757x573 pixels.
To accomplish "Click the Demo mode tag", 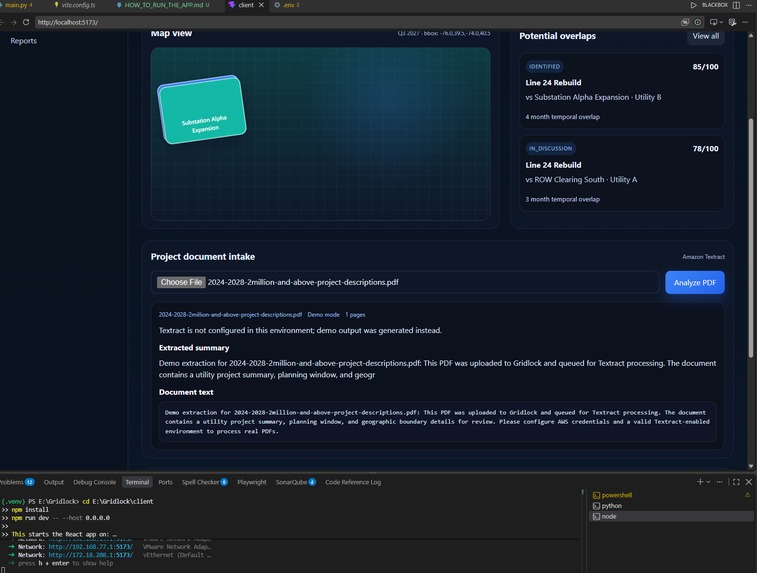I will 323,315.
